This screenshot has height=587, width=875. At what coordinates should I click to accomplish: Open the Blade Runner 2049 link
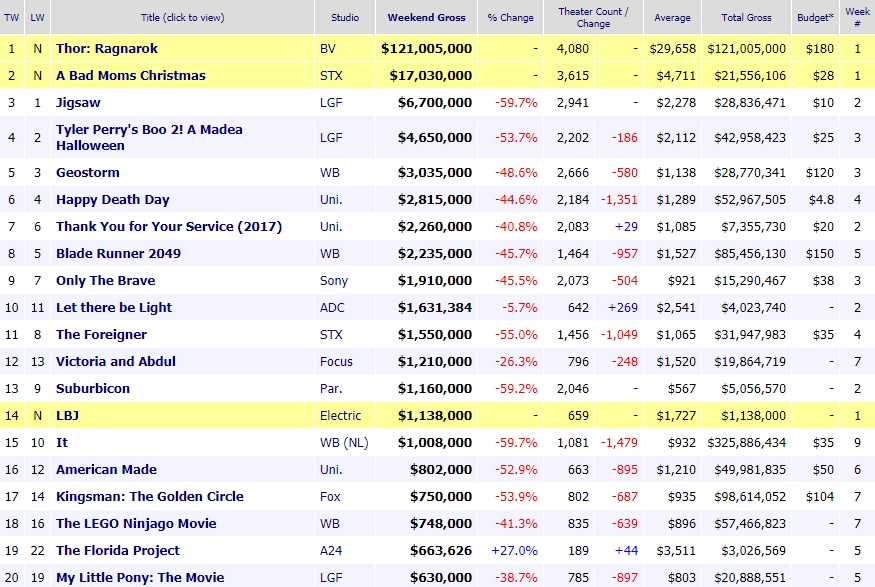tap(118, 253)
